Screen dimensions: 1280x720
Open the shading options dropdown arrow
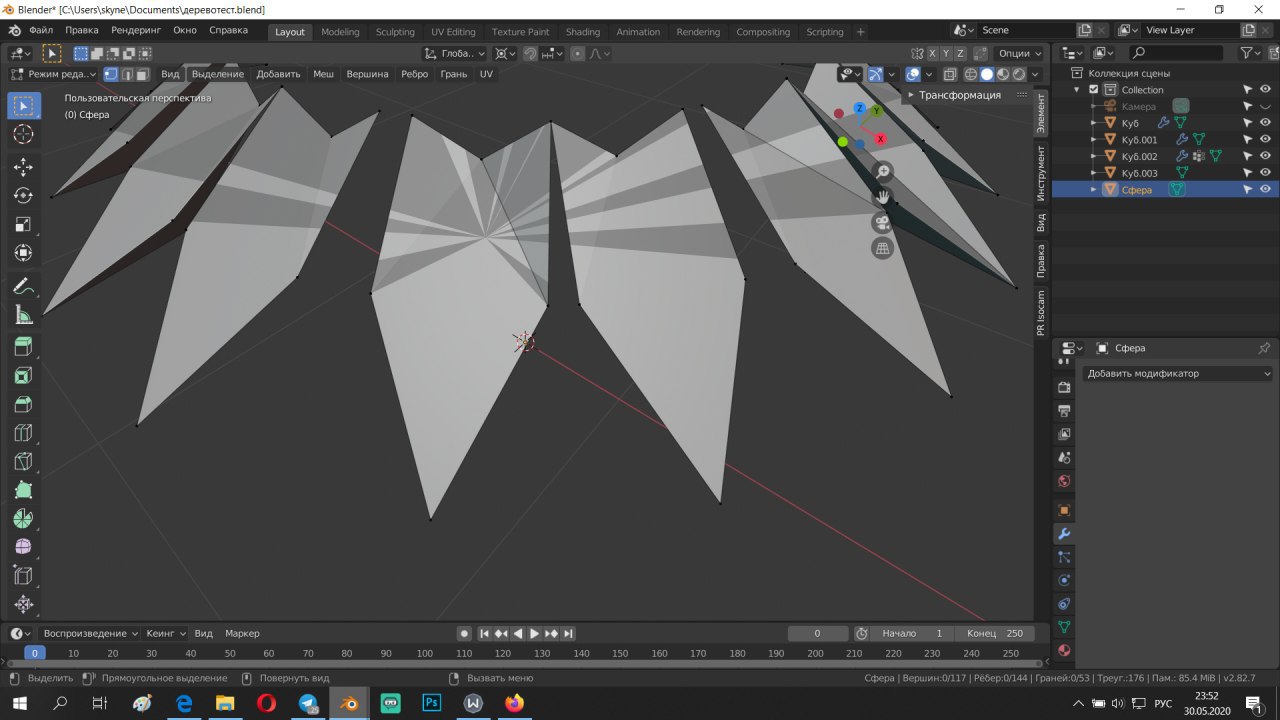click(x=1036, y=74)
